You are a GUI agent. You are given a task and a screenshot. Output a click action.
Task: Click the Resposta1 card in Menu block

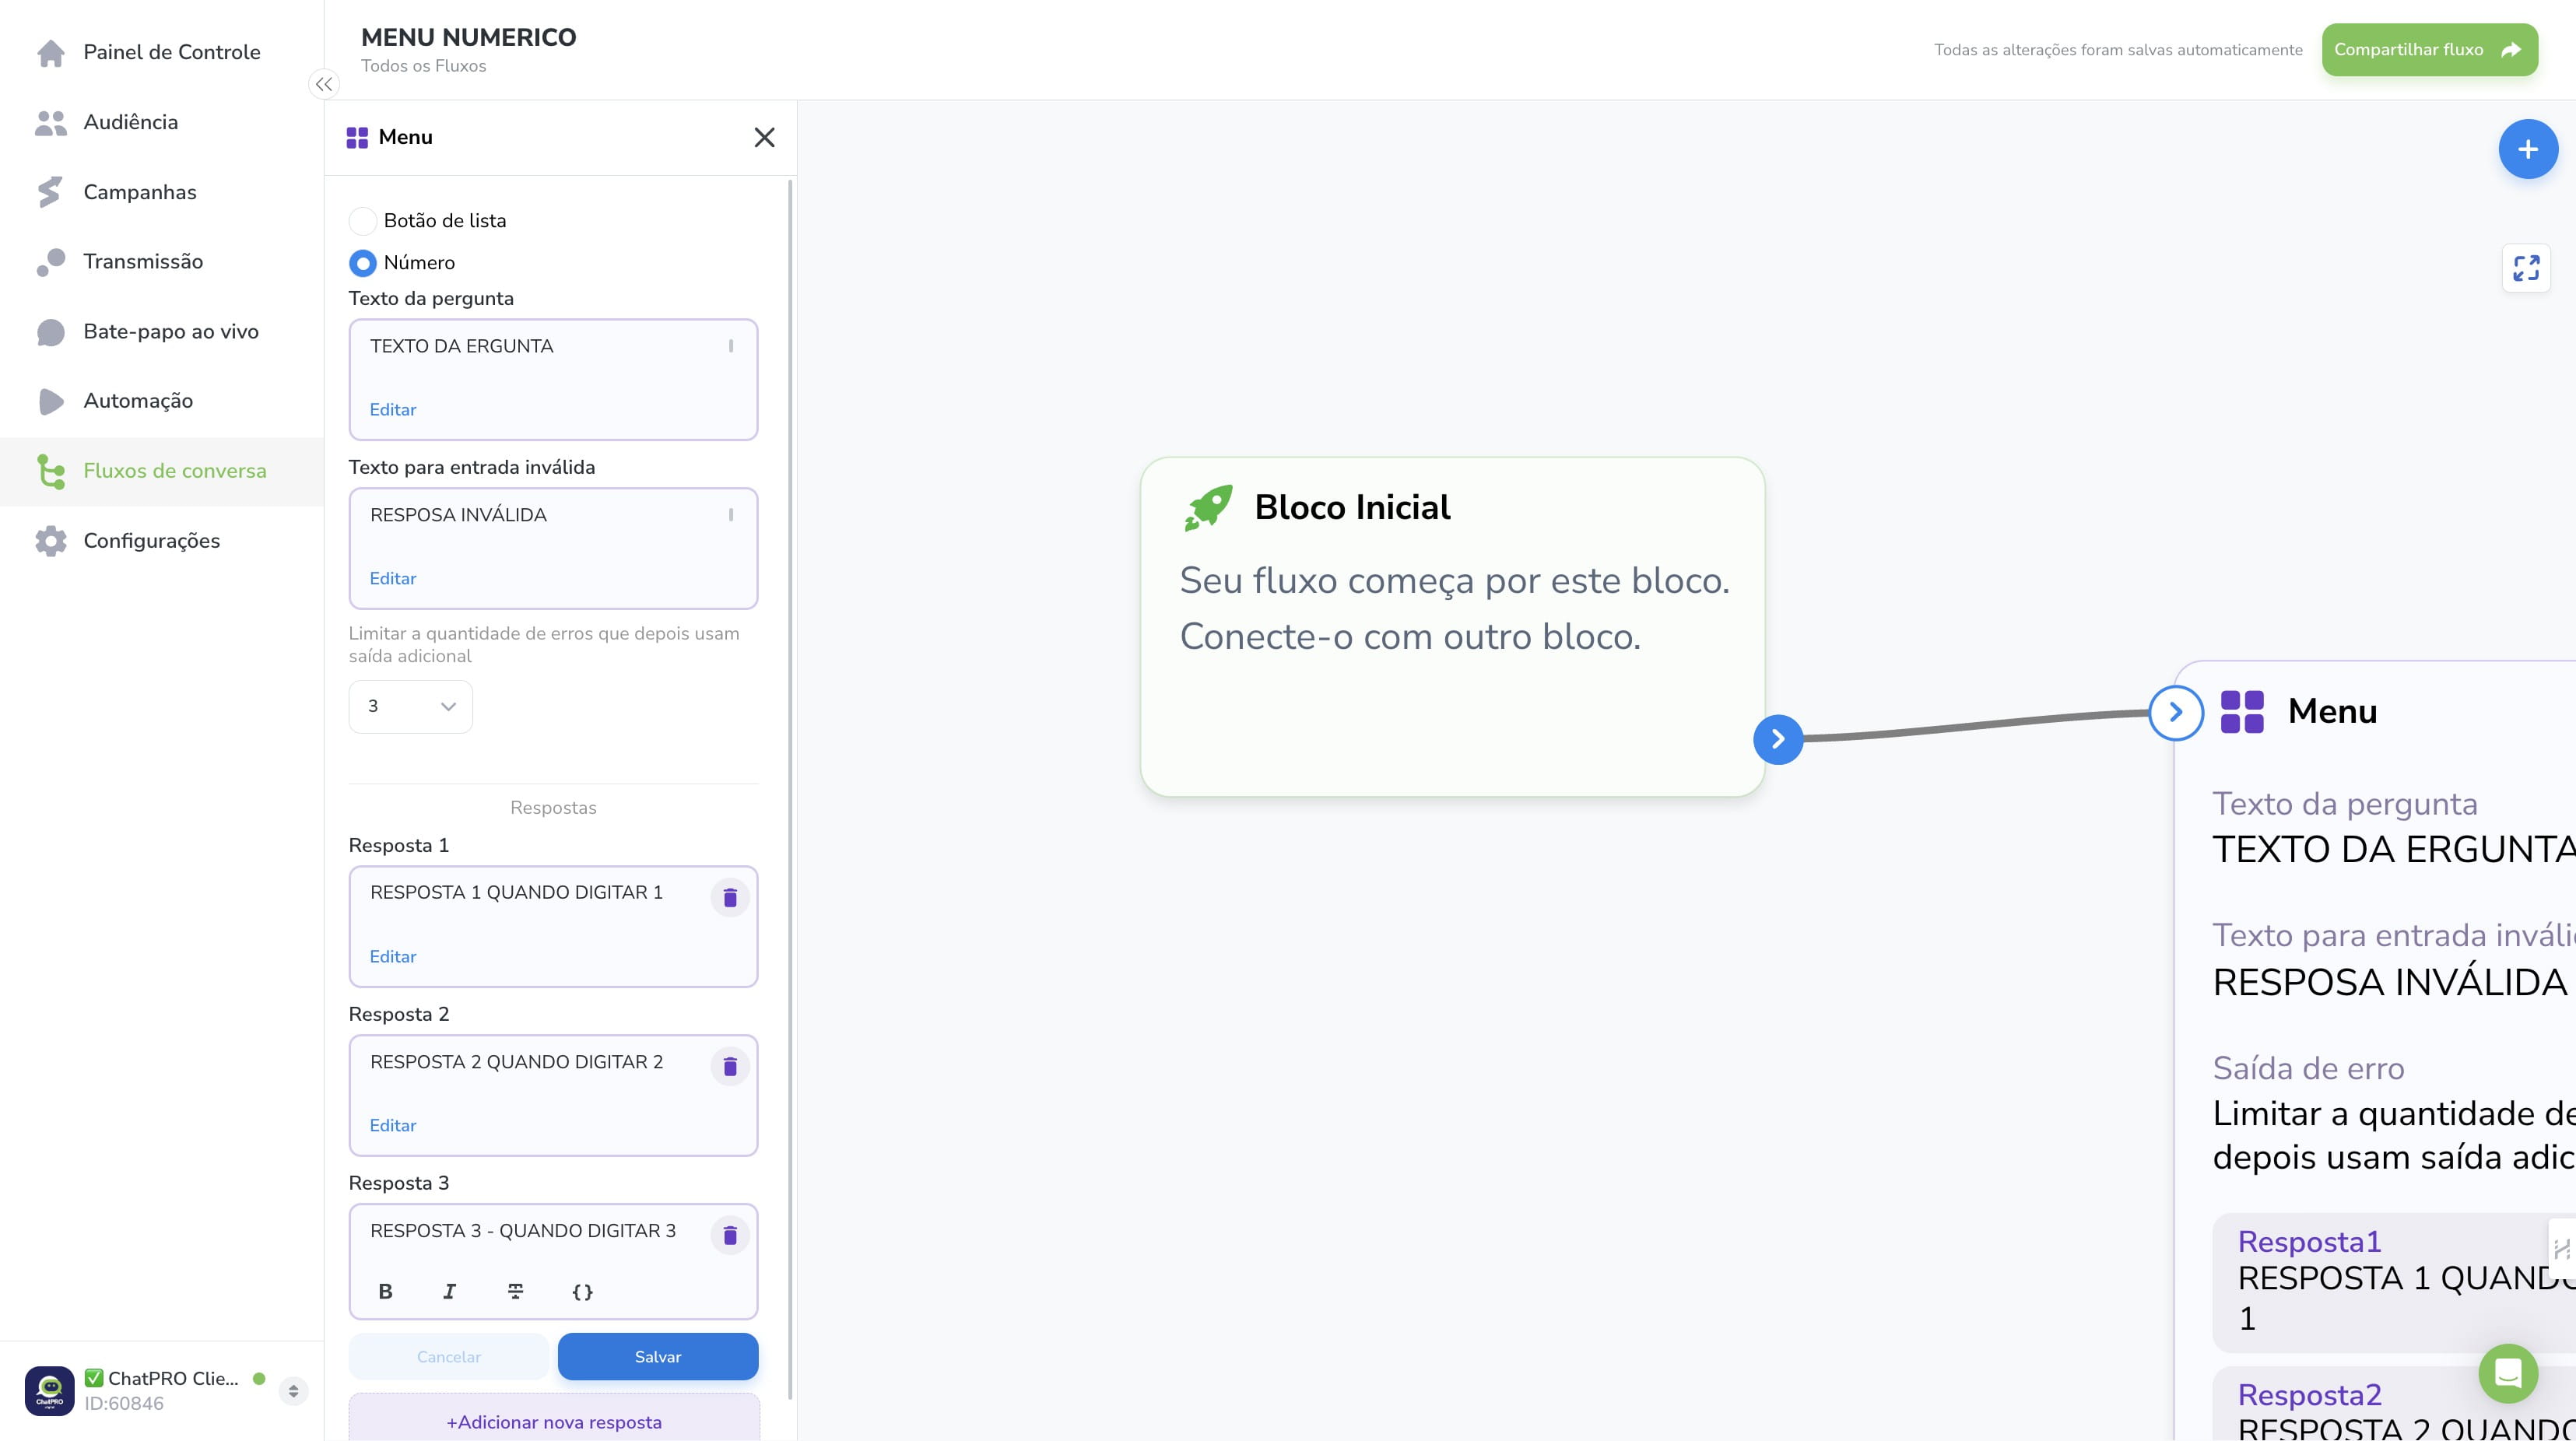click(x=2394, y=1283)
